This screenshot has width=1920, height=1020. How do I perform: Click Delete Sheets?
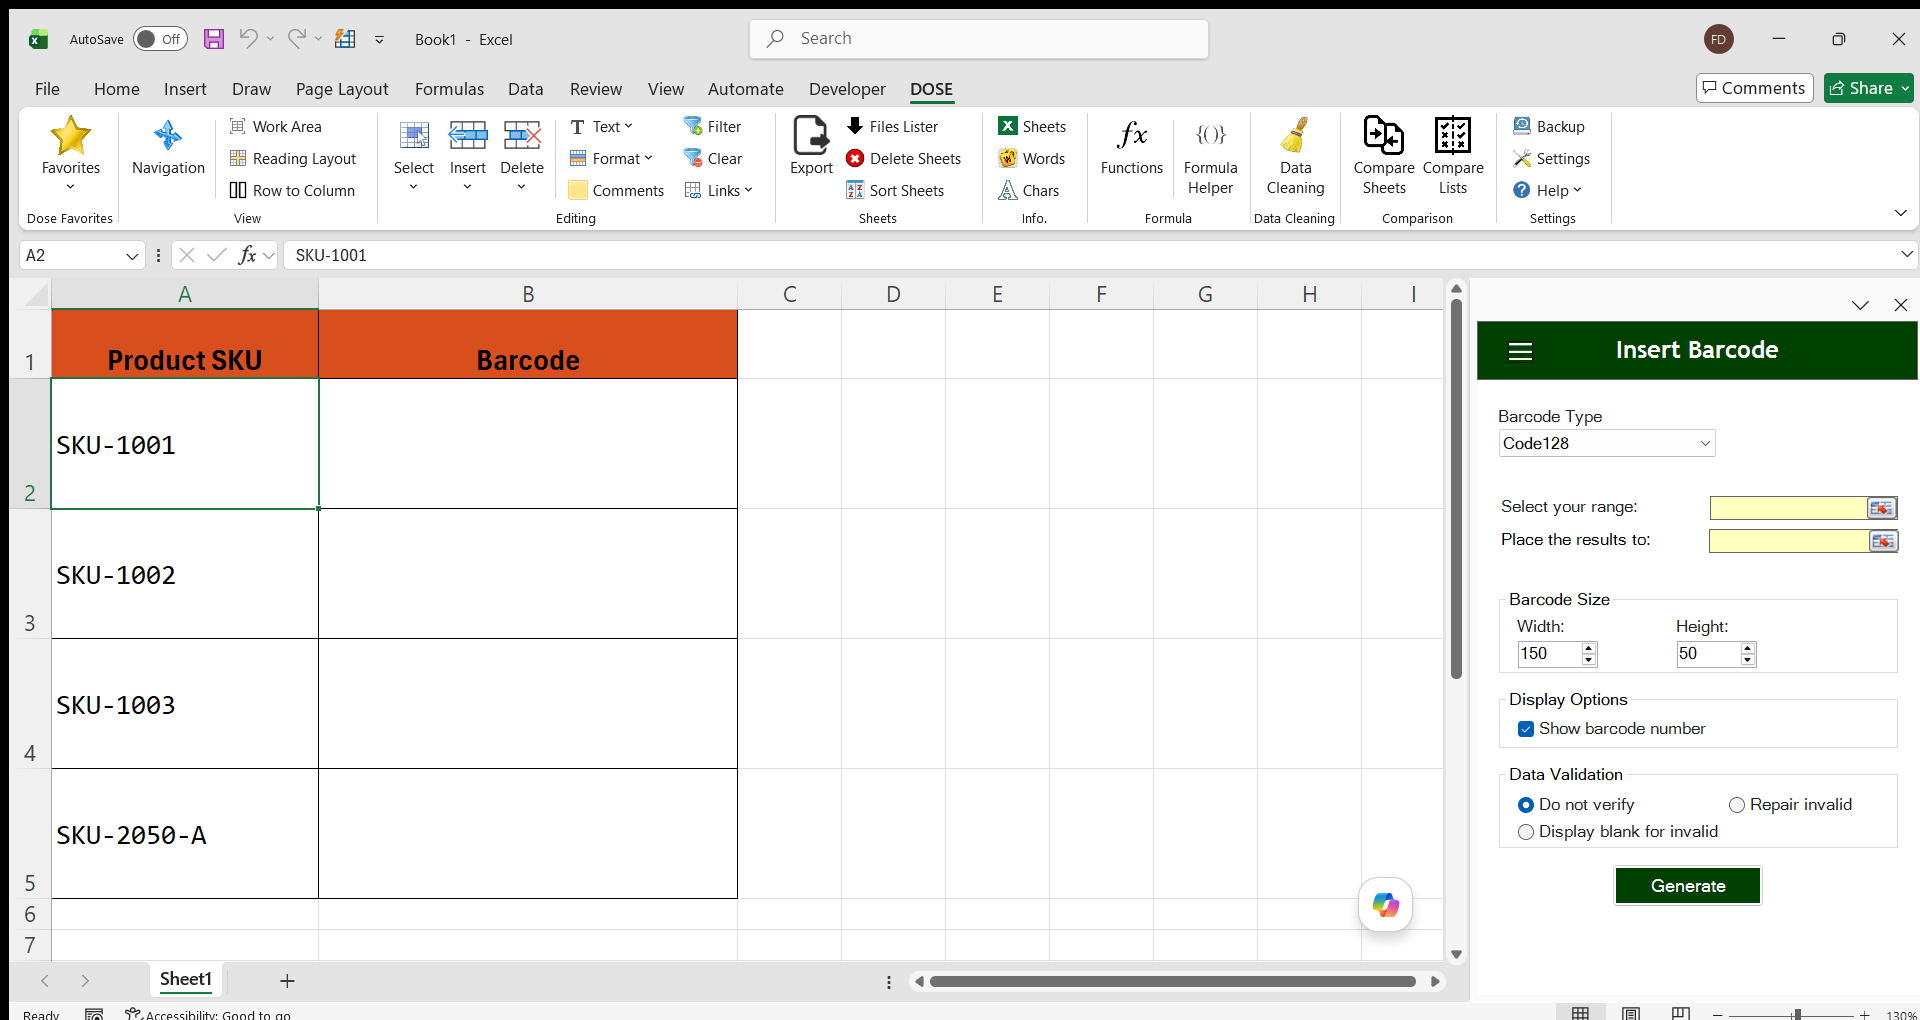(903, 158)
